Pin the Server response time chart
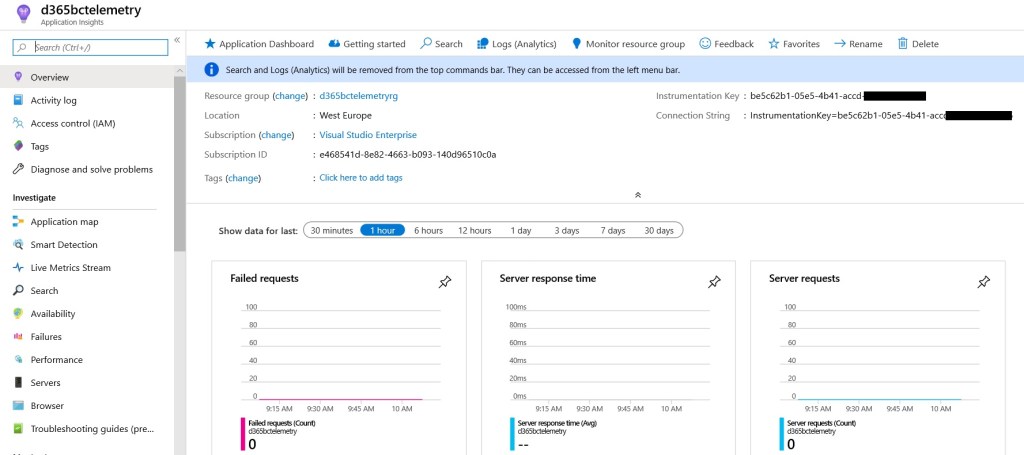Image resolution: width=1024 pixels, height=455 pixels. click(x=714, y=282)
